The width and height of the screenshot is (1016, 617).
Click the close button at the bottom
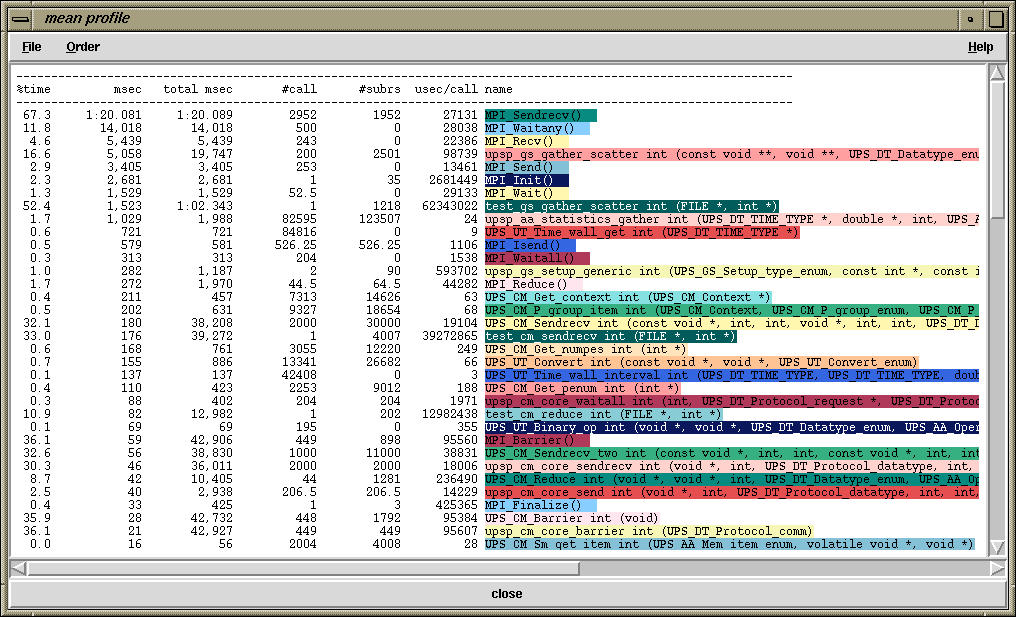[507, 594]
